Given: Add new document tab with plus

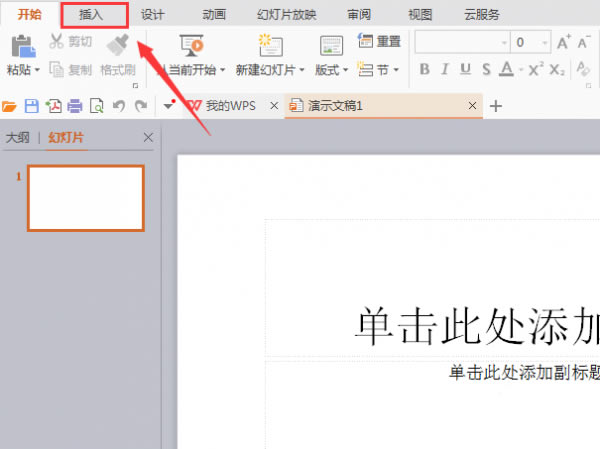Looking at the screenshot, I should coord(496,106).
